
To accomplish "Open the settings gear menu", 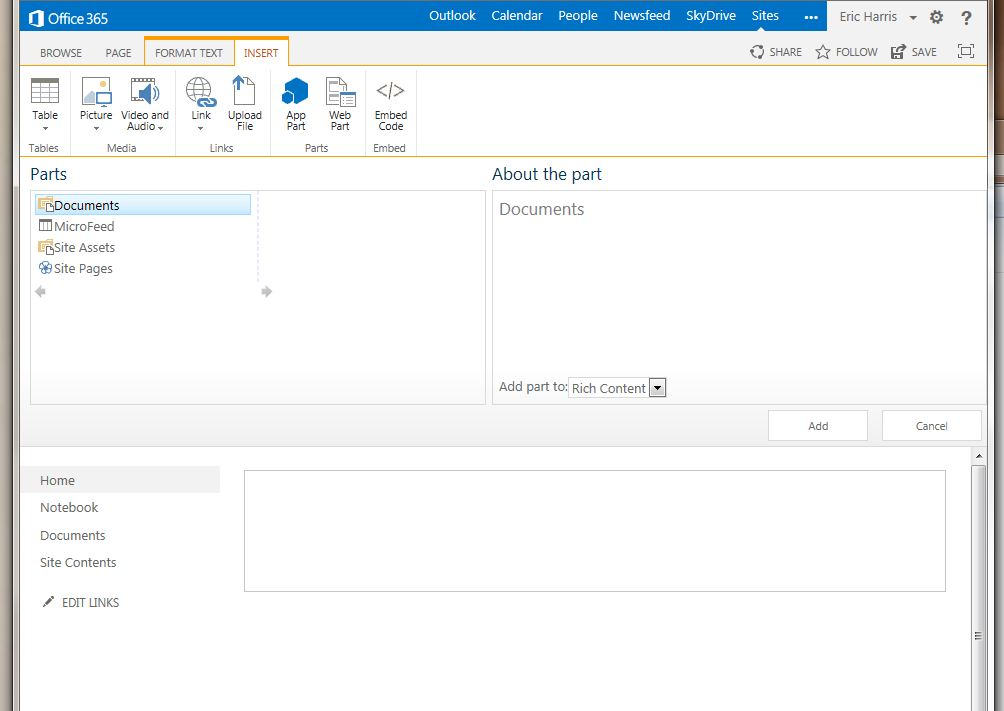I will 936,17.
